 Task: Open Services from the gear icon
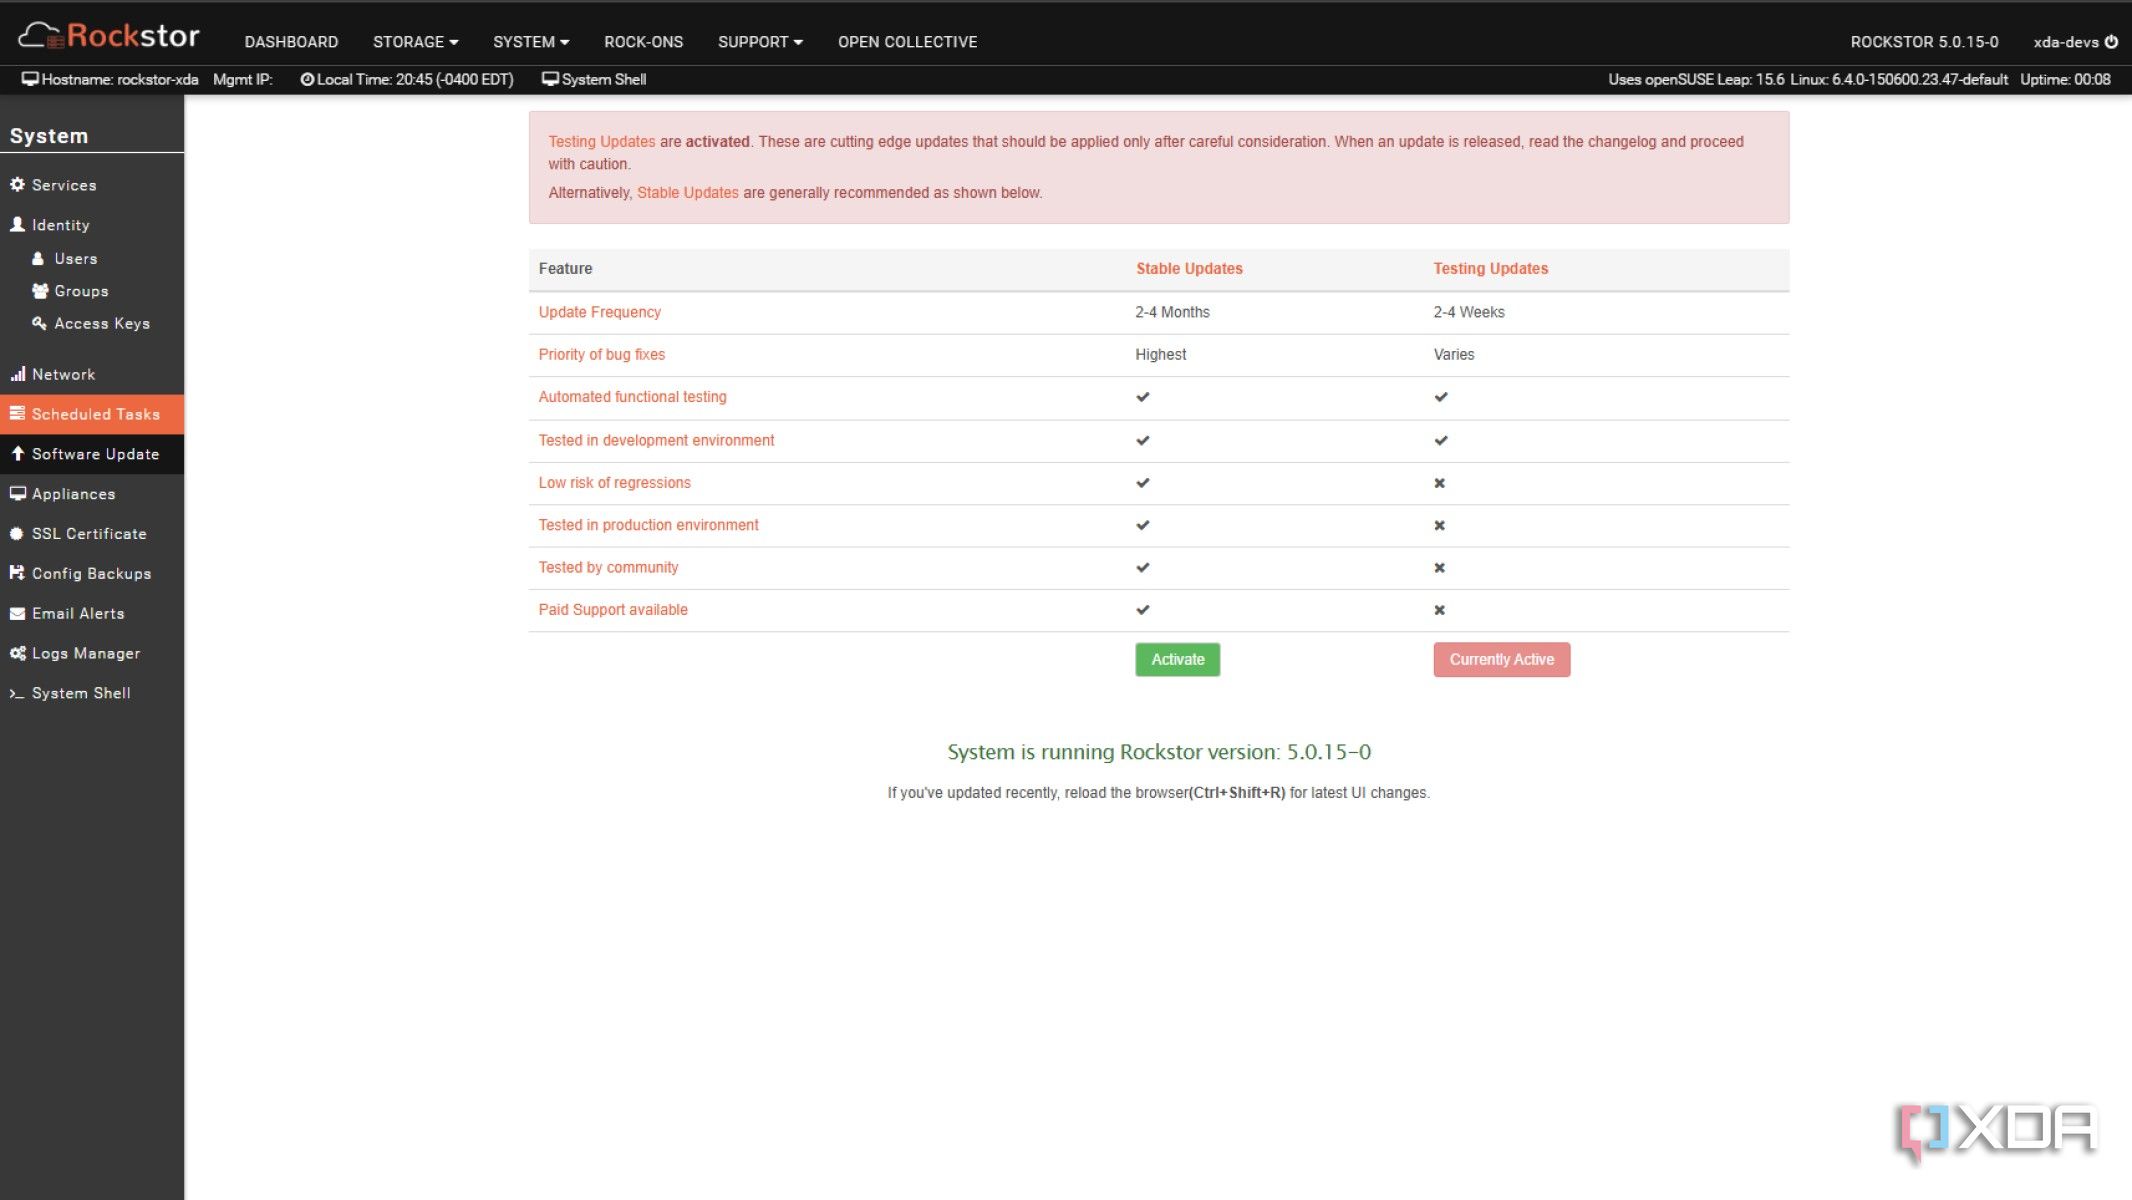17,185
